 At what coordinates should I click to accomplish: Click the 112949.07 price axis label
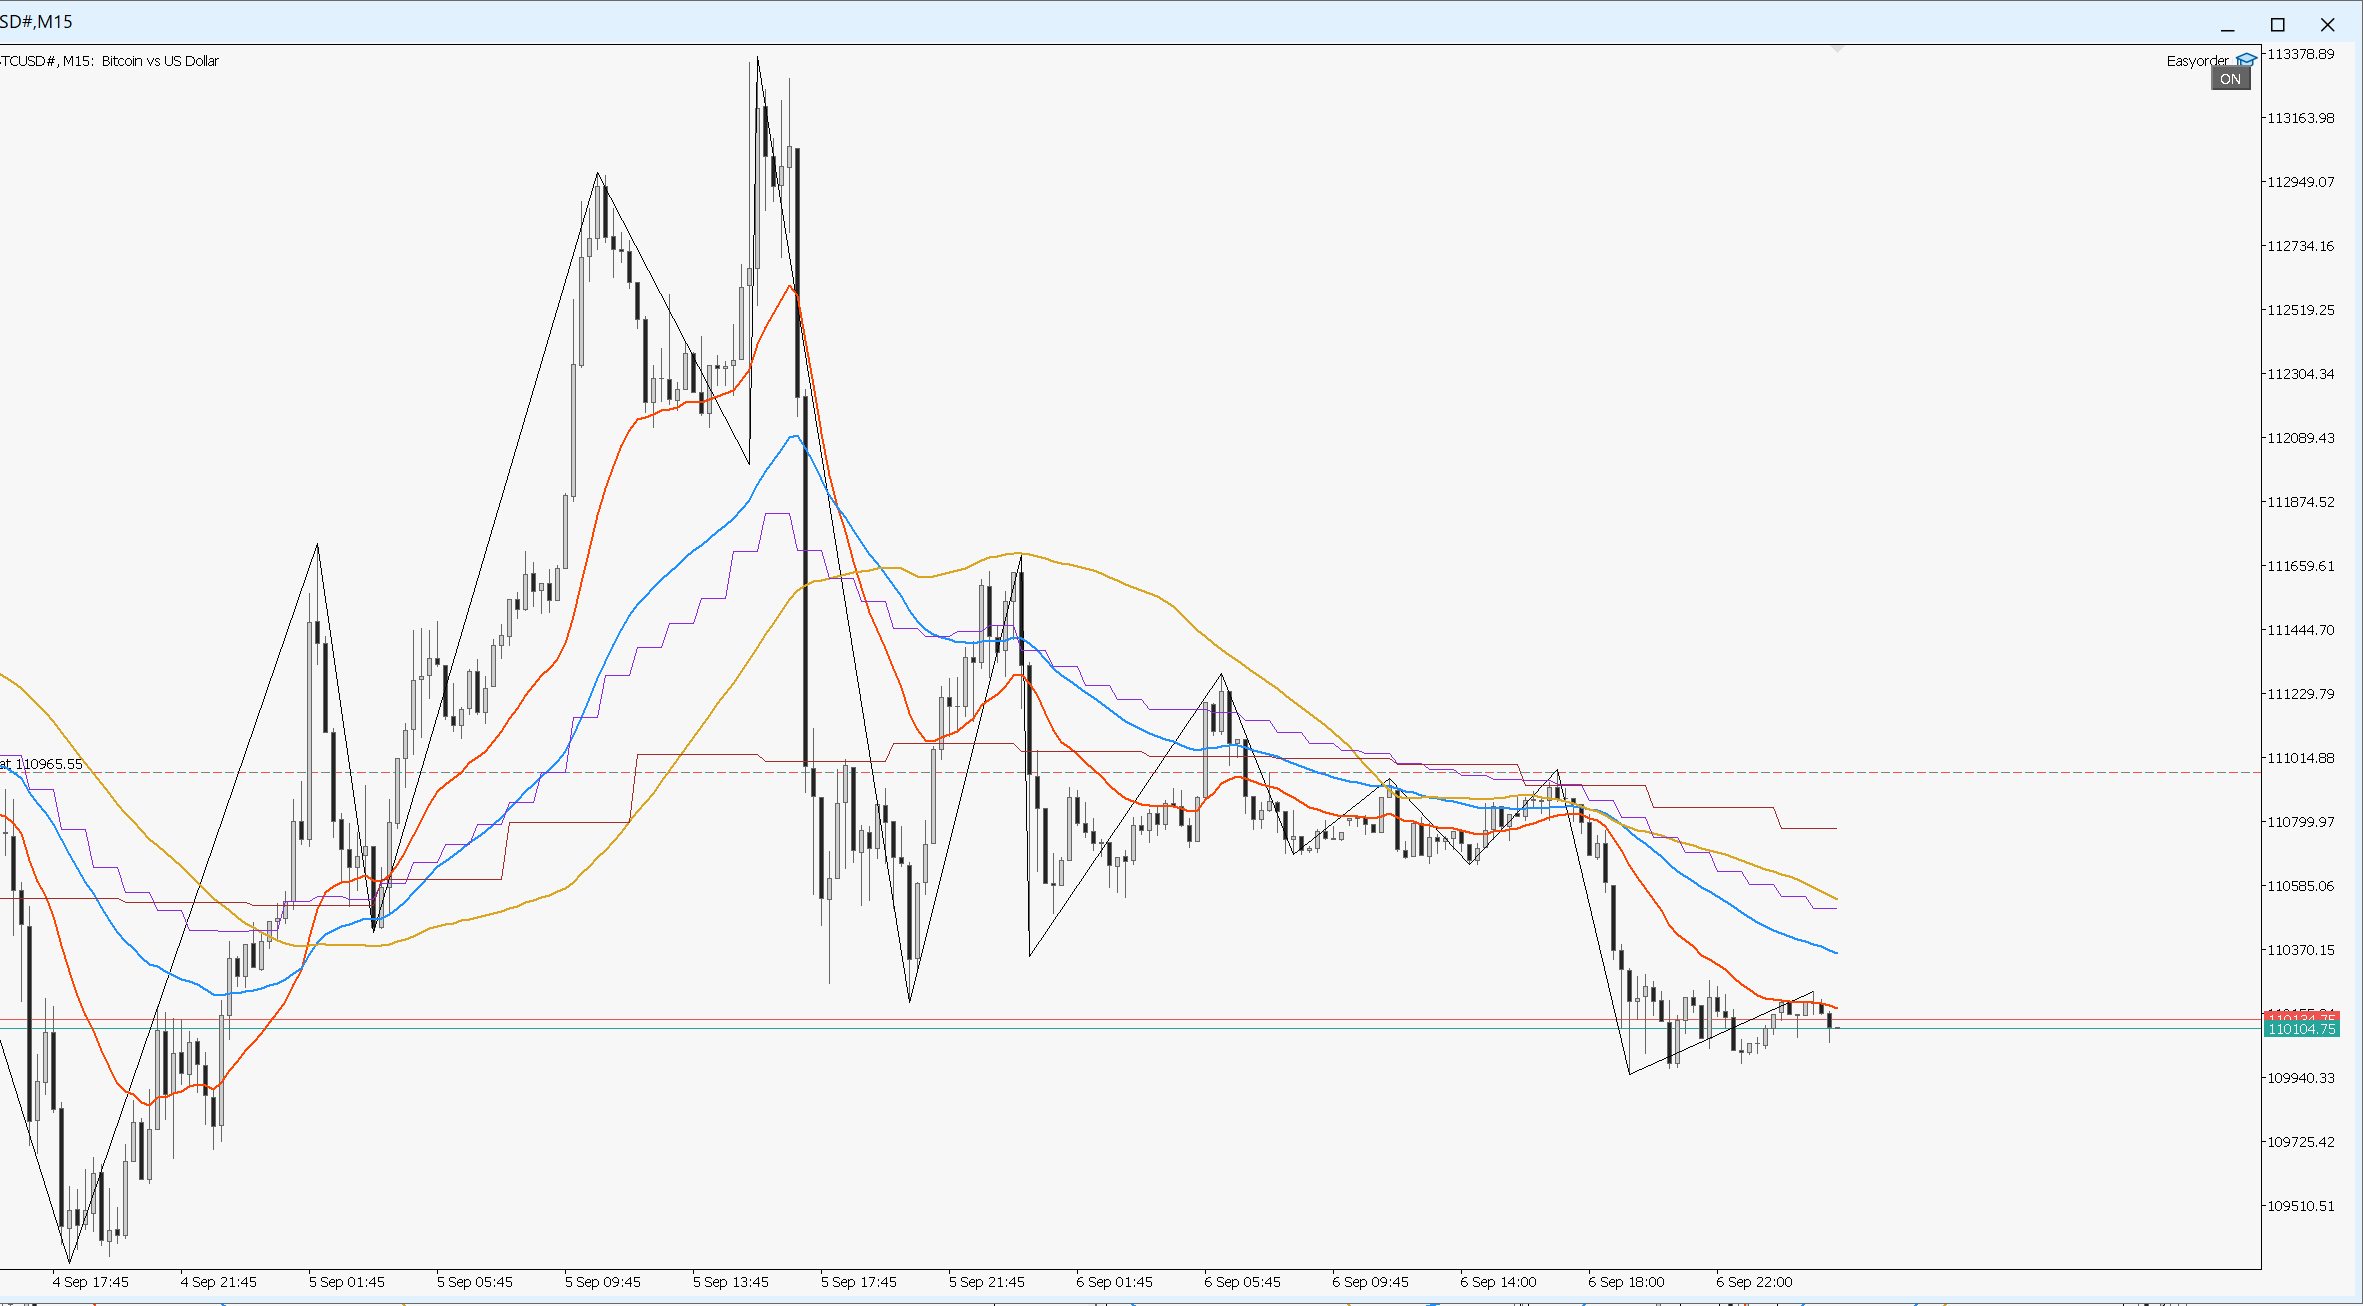tap(2300, 182)
